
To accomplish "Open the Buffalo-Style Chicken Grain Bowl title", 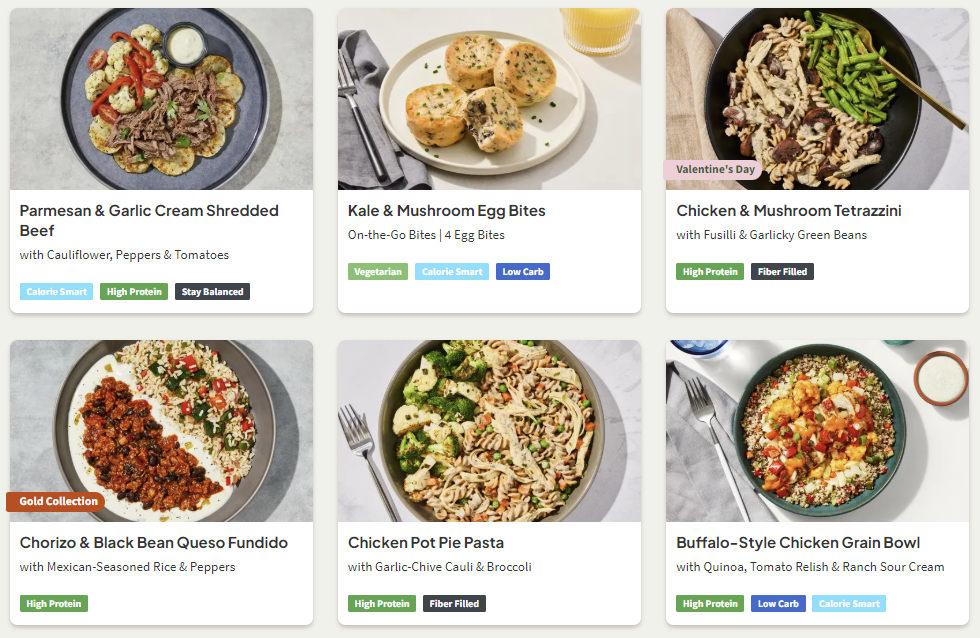I will (x=798, y=543).
